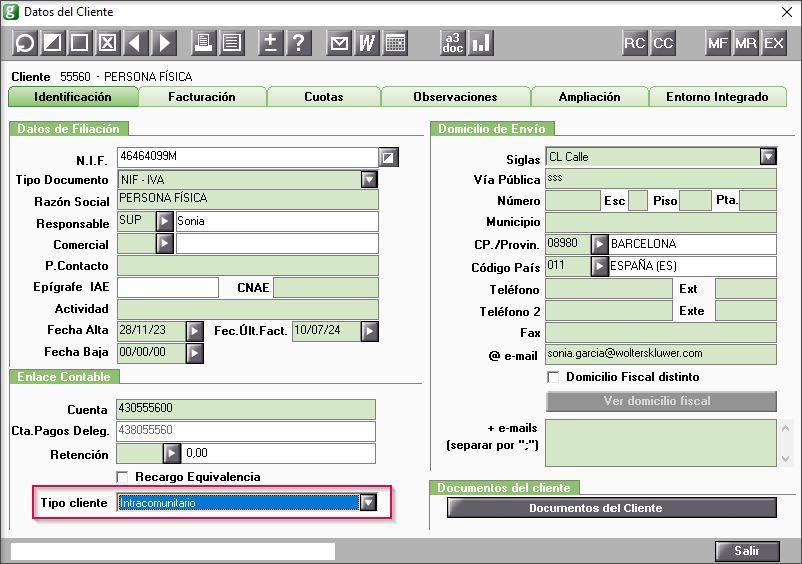Open Responsable lookup arrow

pos(164,221)
